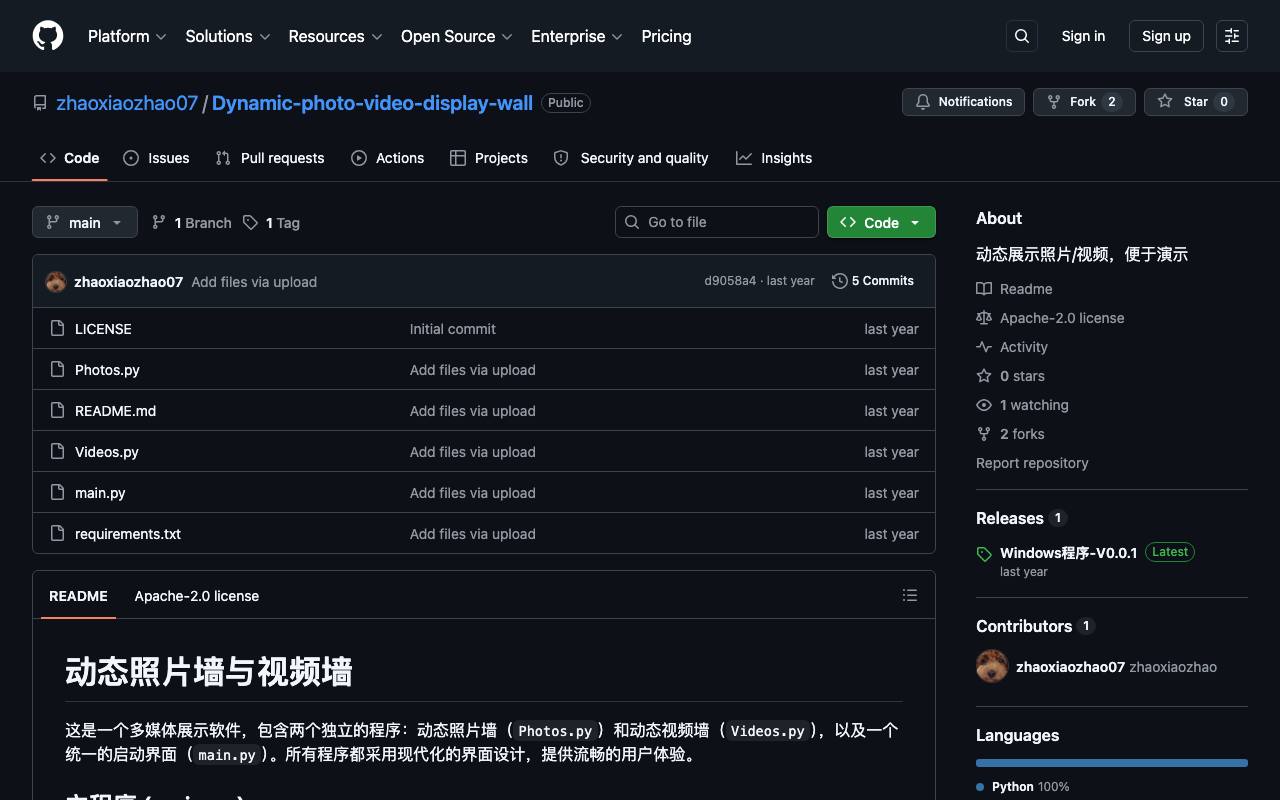1280x800 pixels.
Task: Click the file icon beside README.md
Action: click(57, 410)
